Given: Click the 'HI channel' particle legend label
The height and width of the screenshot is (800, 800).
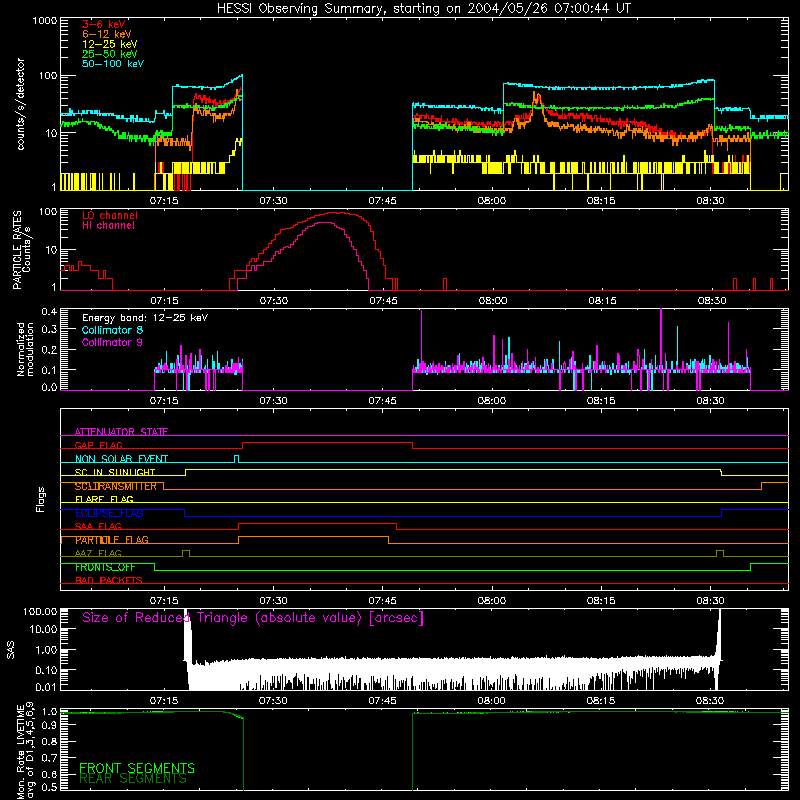Looking at the screenshot, I should (x=108, y=226).
